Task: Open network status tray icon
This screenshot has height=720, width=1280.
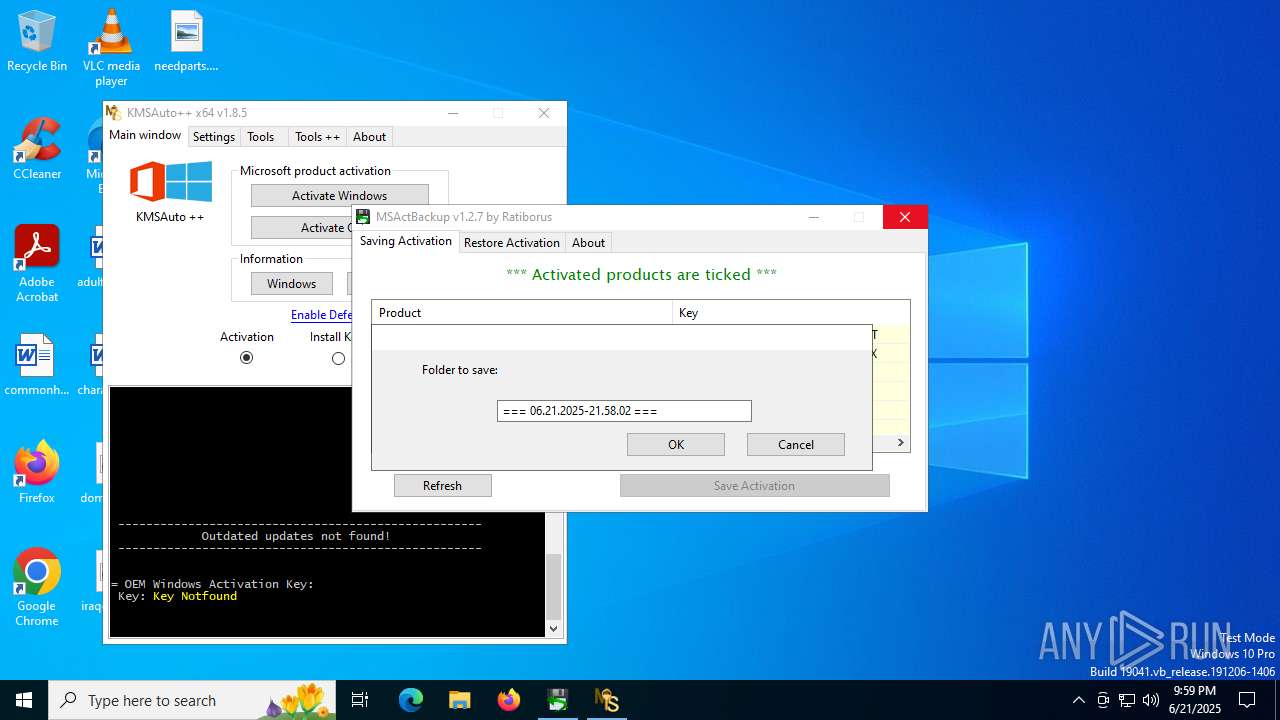Action: pyautogui.click(x=1127, y=700)
